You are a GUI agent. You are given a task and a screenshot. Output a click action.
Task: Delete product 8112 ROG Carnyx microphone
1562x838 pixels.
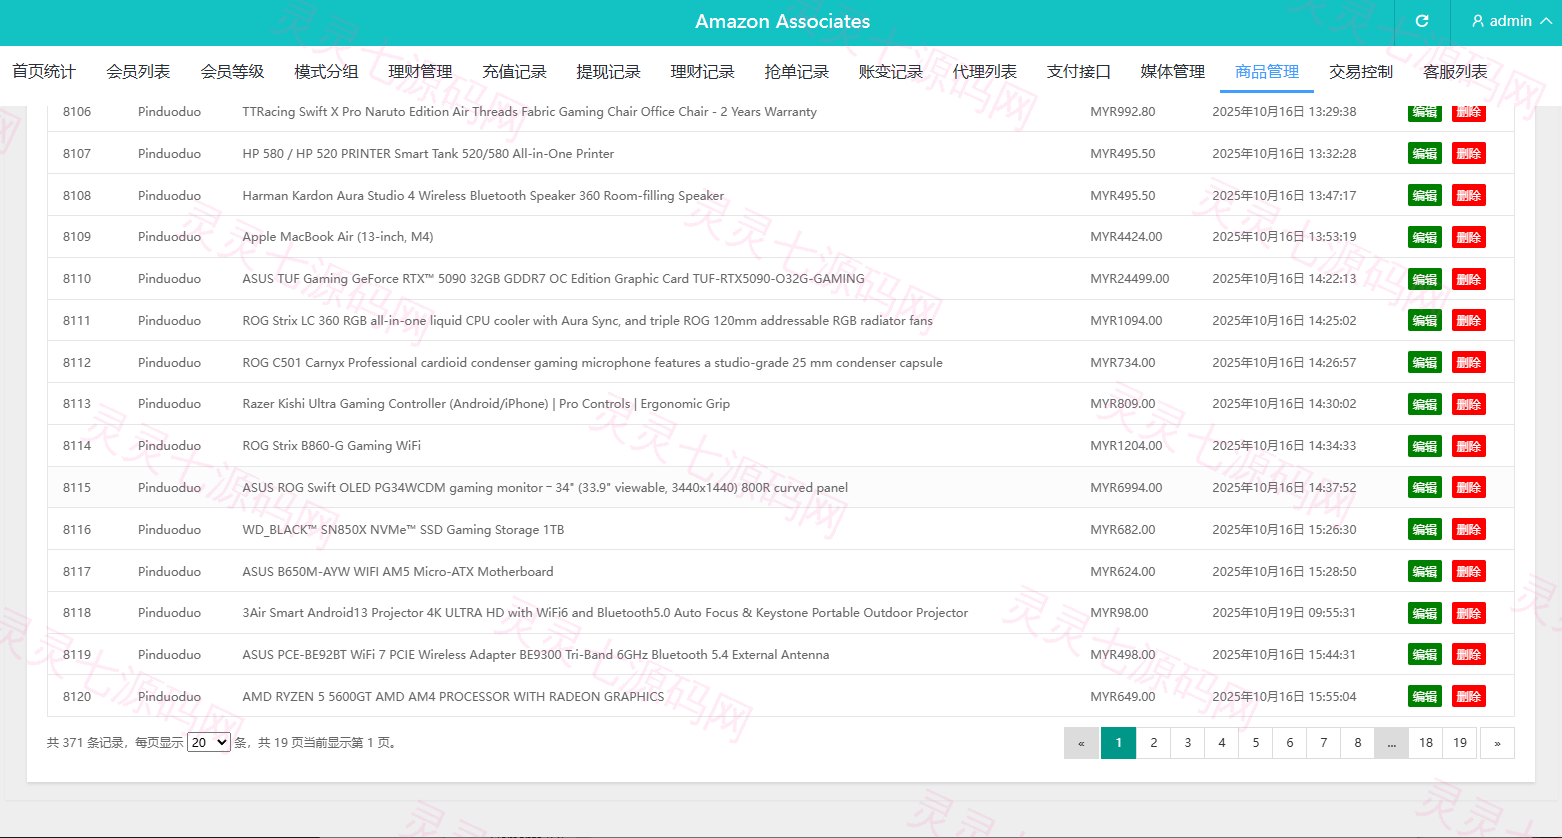(x=1469, y=362)
